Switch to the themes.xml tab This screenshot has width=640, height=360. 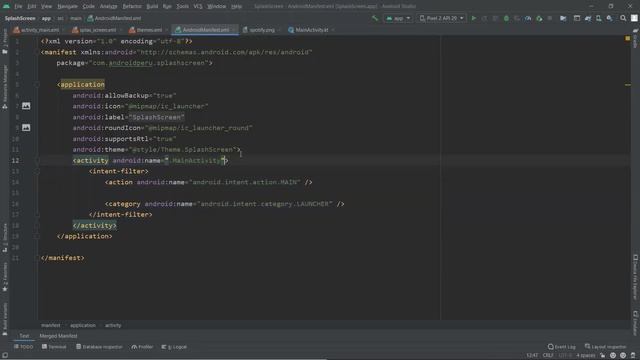point(146,30)
